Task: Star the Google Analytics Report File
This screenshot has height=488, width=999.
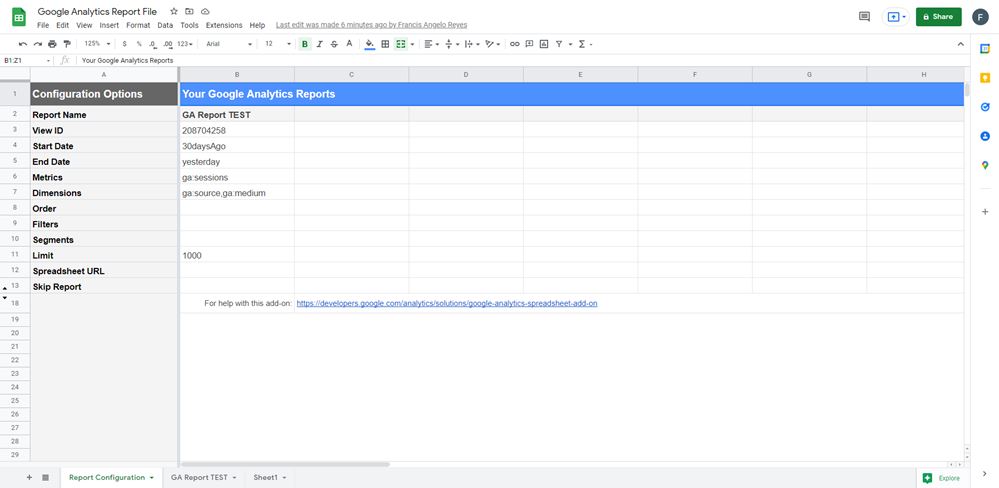Action: (174, 11)
